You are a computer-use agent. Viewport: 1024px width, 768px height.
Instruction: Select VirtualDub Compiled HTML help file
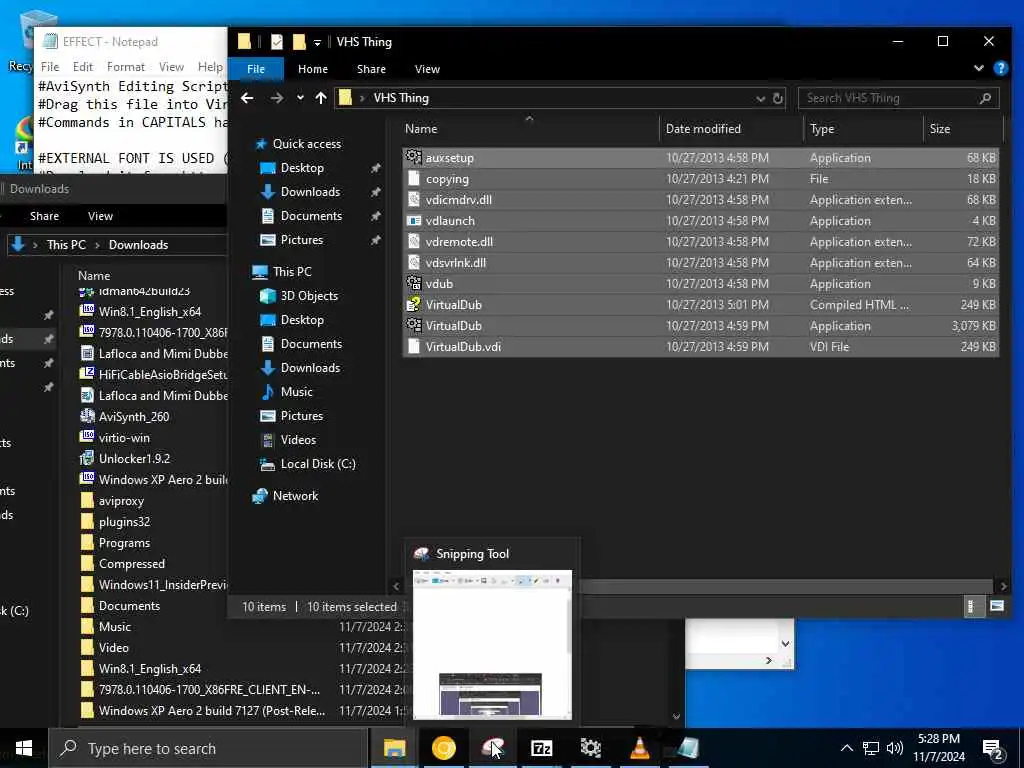[701, 305]
